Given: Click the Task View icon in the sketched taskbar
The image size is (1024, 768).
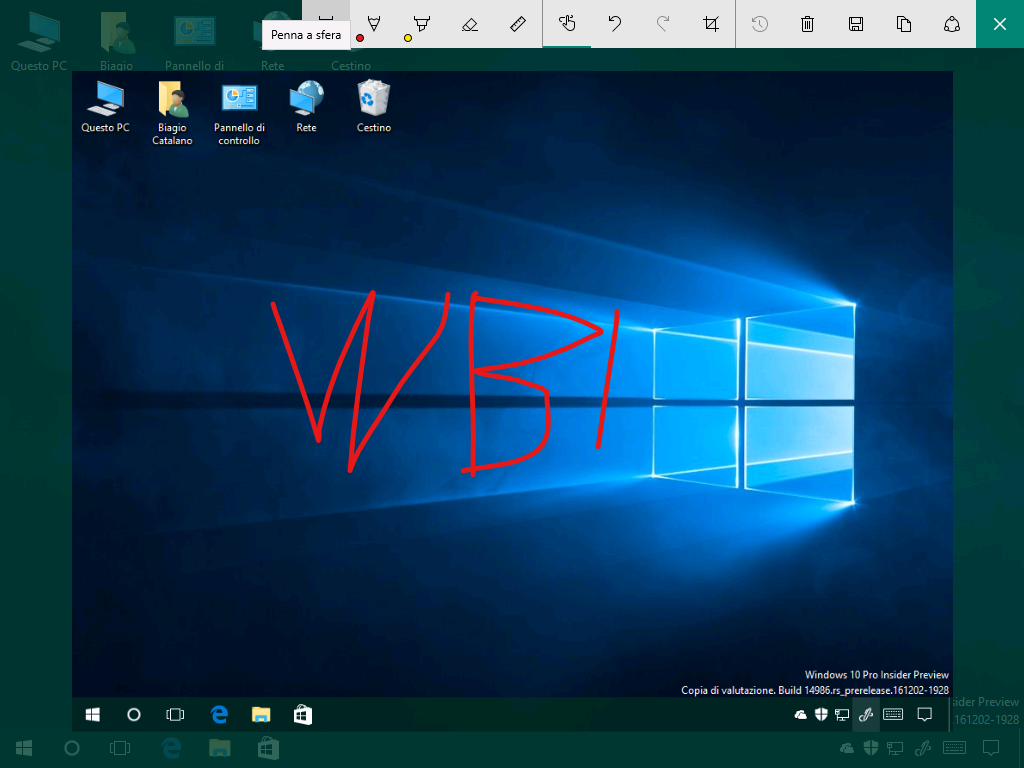Looking at the screenshot, I should 175,714.
